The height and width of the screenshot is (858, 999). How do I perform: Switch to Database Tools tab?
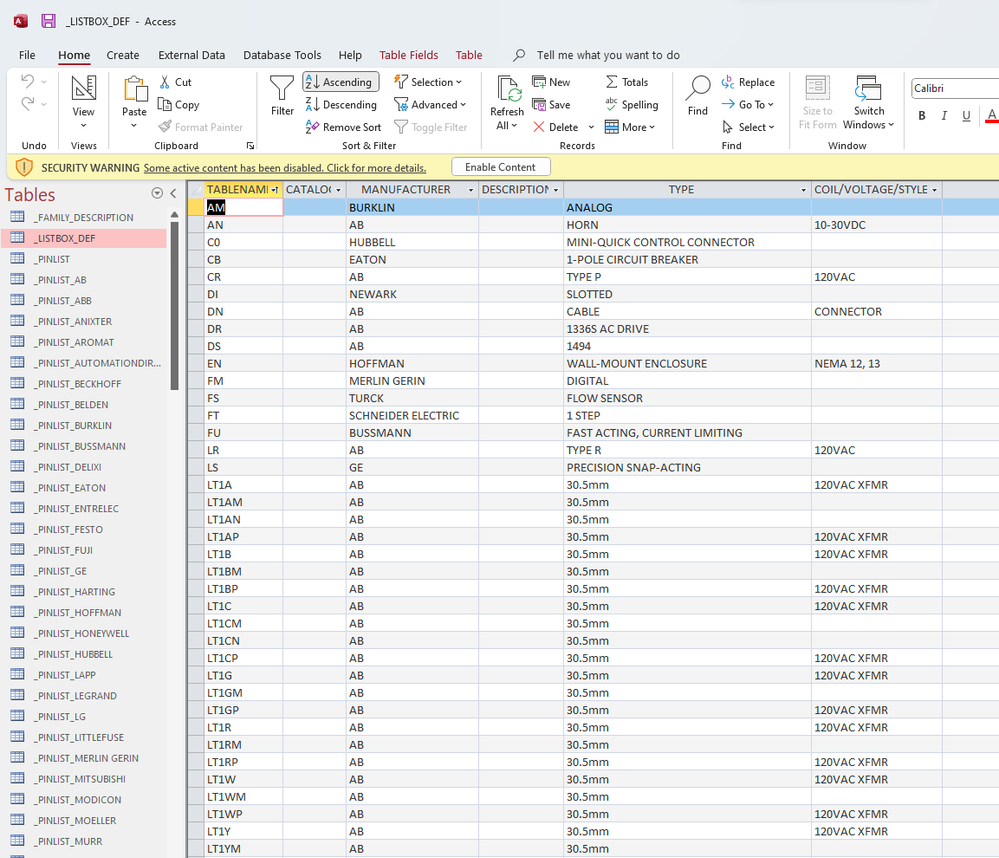point(282,55)
